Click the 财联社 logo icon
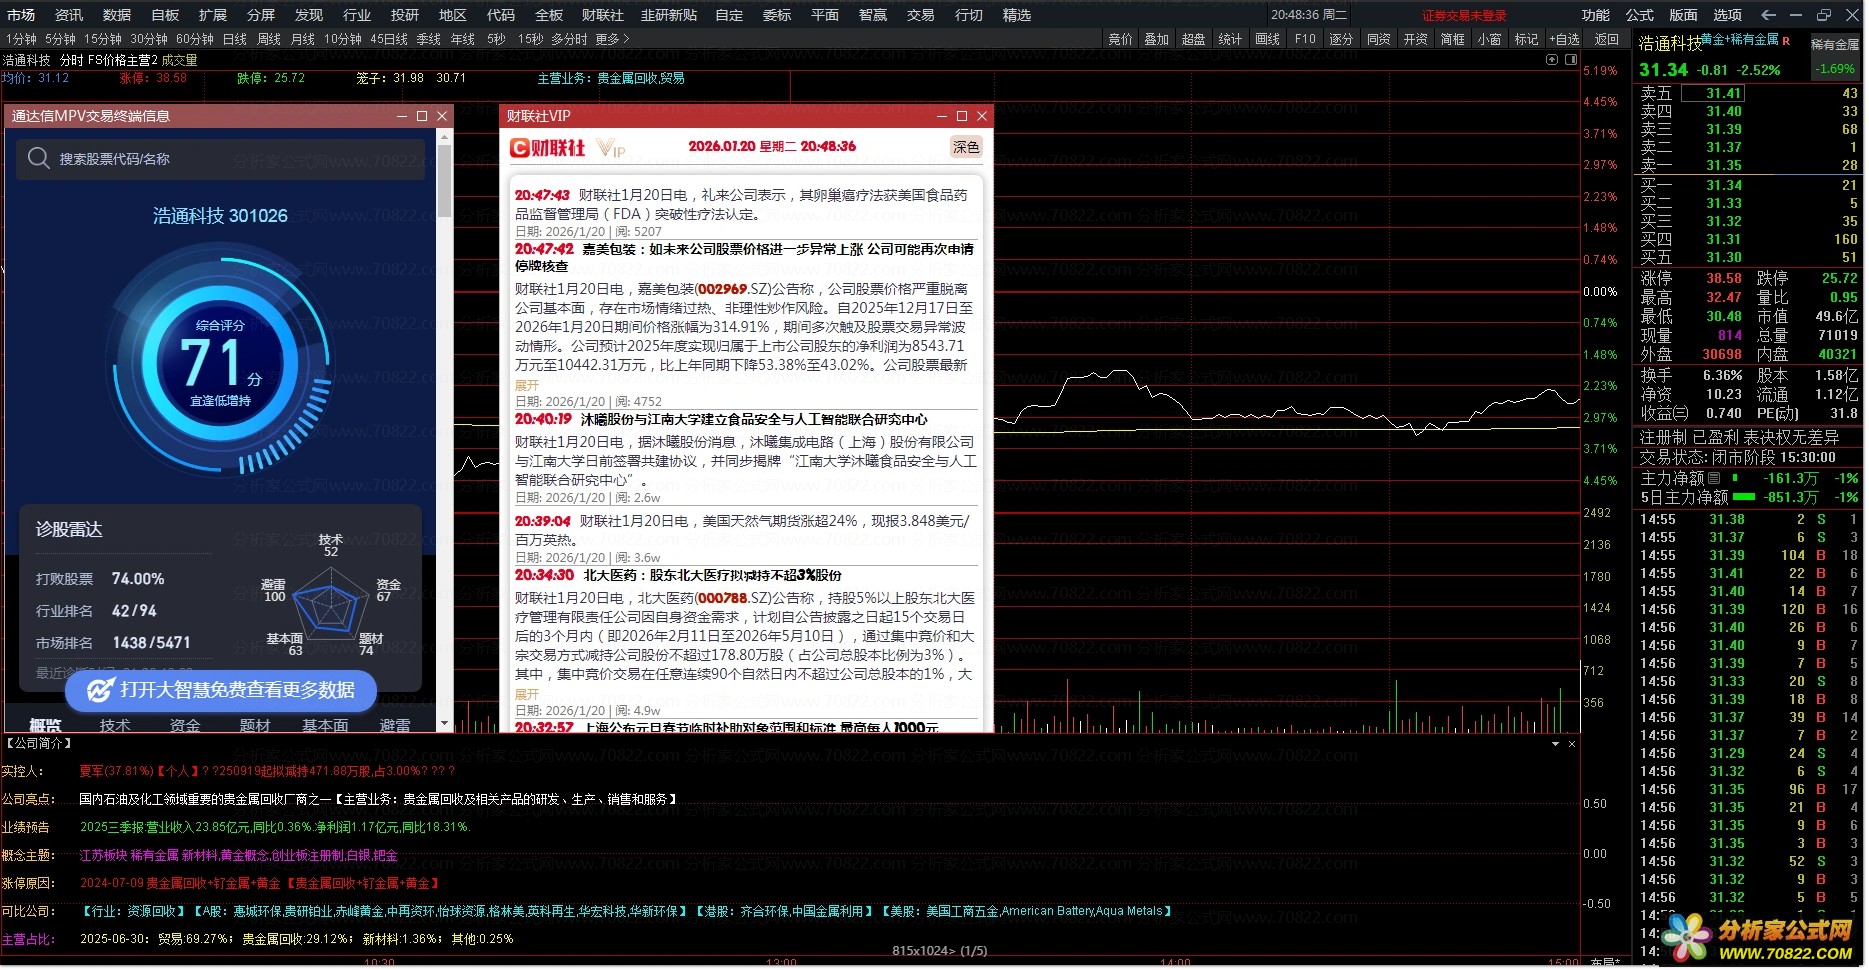 547,148
